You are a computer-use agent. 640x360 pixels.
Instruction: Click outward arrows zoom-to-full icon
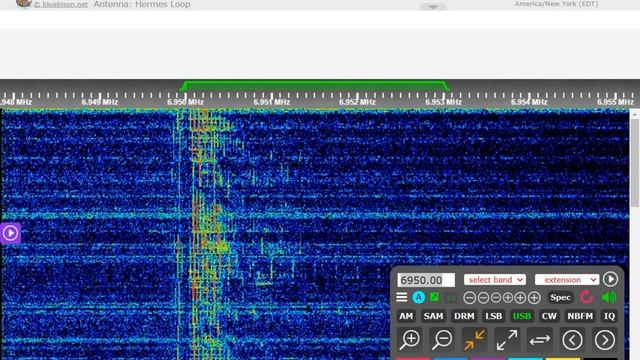click(x=507, y=340)
